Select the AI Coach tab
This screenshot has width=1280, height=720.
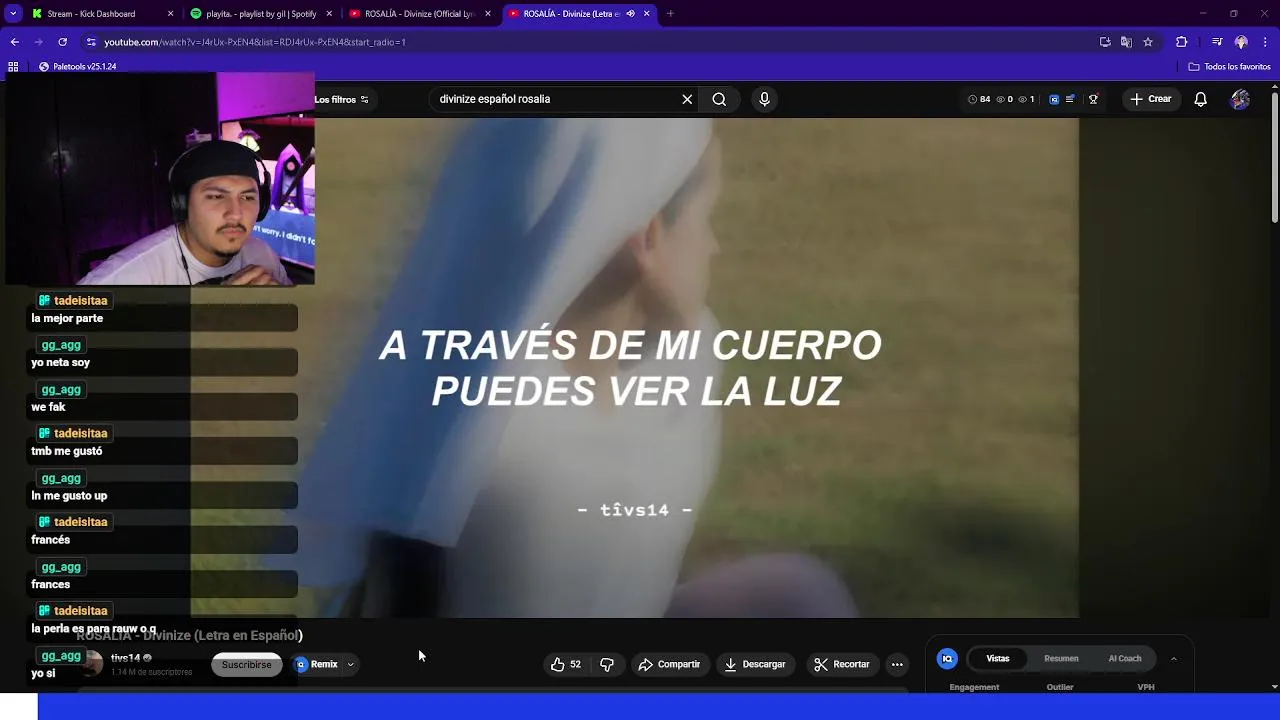pyautogui.click(x=1124, y=658)
